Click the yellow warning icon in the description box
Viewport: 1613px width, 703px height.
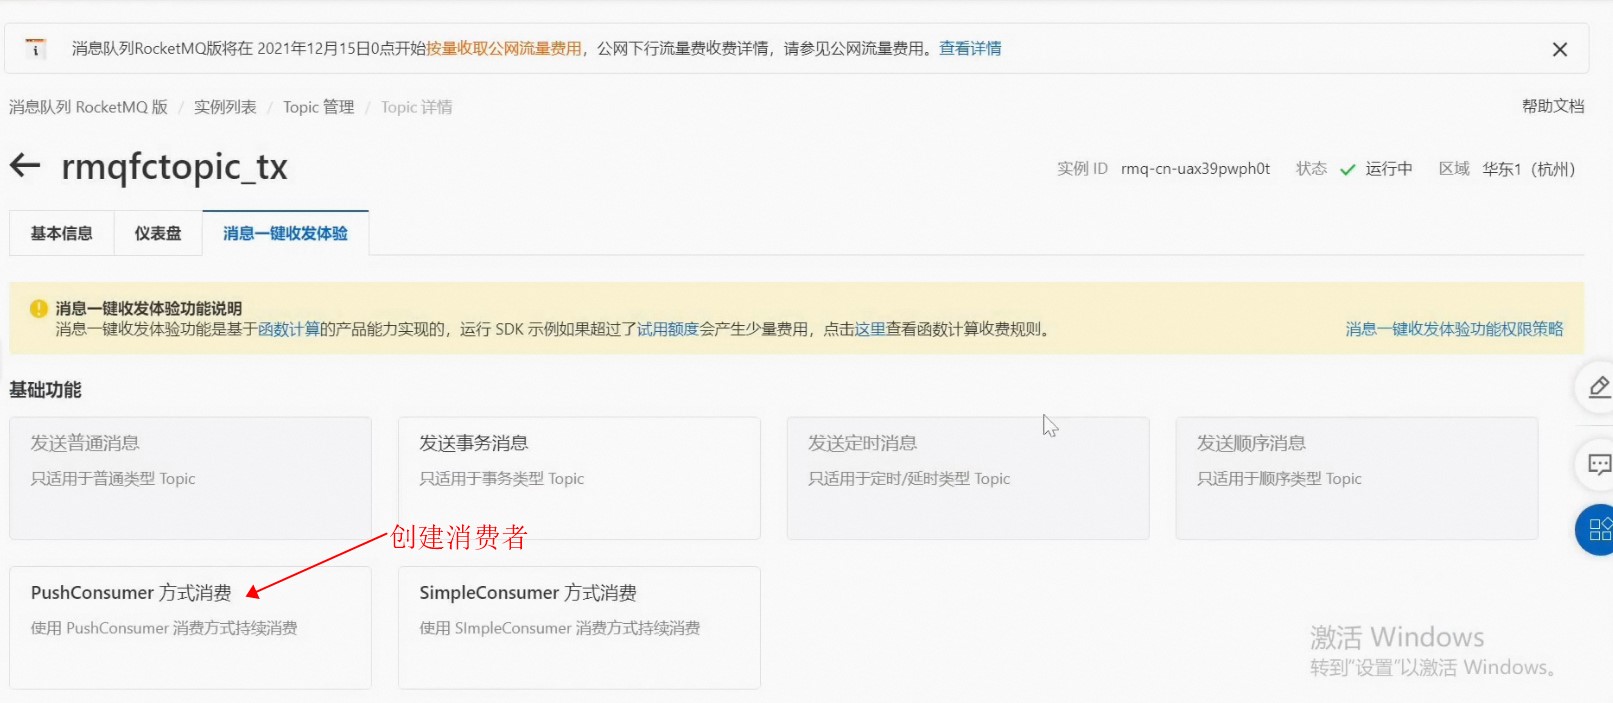[39, 308]
